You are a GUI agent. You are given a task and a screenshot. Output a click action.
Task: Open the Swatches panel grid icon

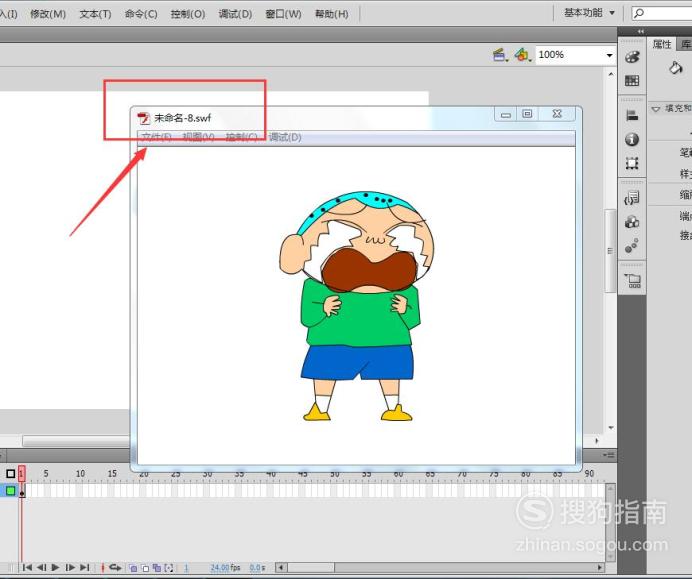[x=632, y=80]
